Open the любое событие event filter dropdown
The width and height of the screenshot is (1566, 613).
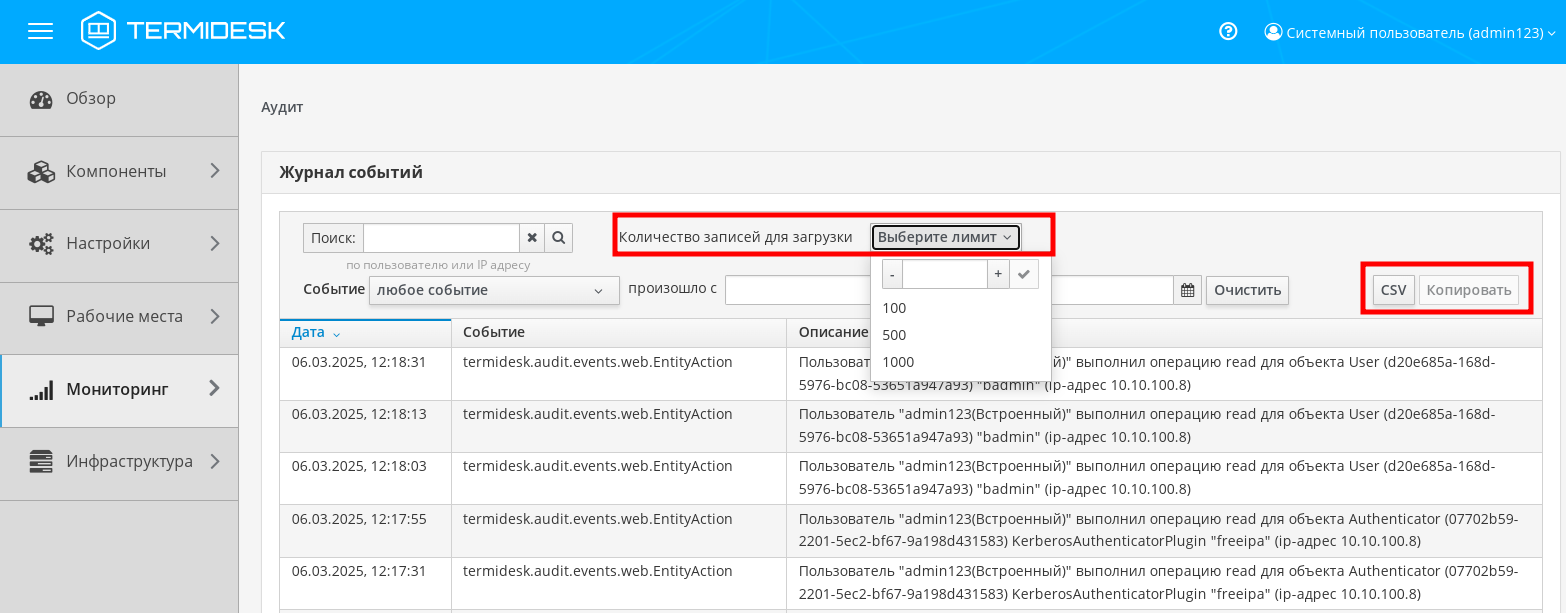pos(493,290)
